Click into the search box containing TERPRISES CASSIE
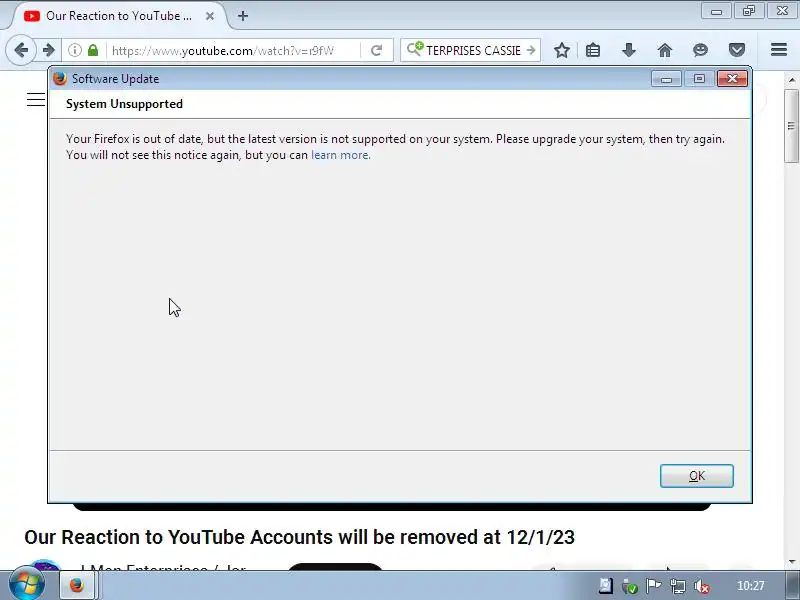Screen dimensions: 800x600 coord(473,51)
